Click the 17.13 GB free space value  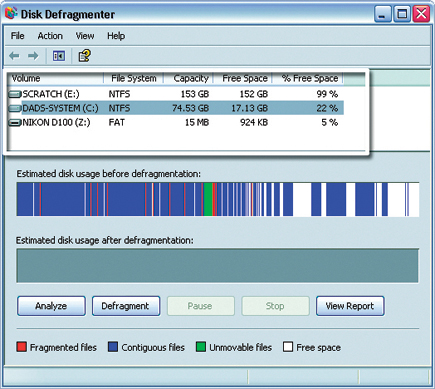250,108
